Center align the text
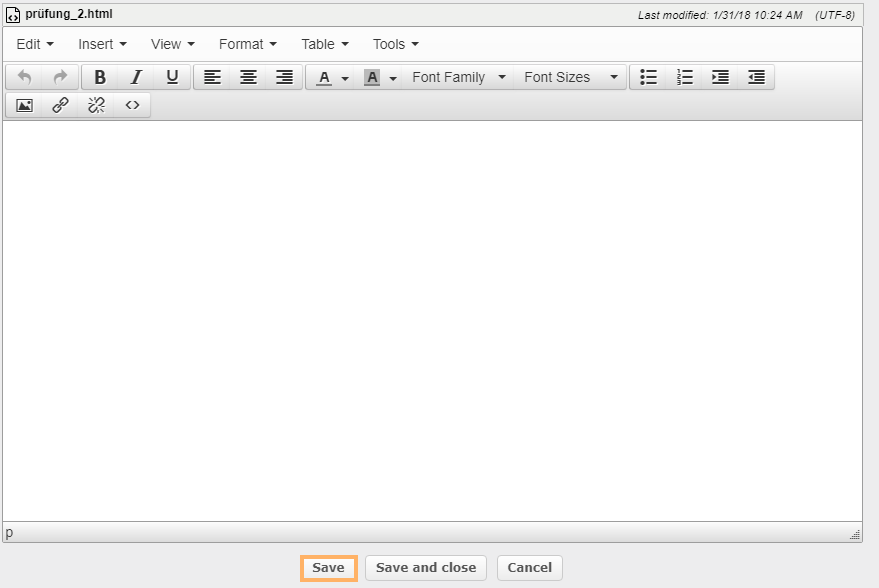The image size is (879, 588). (x=248, y=77)
